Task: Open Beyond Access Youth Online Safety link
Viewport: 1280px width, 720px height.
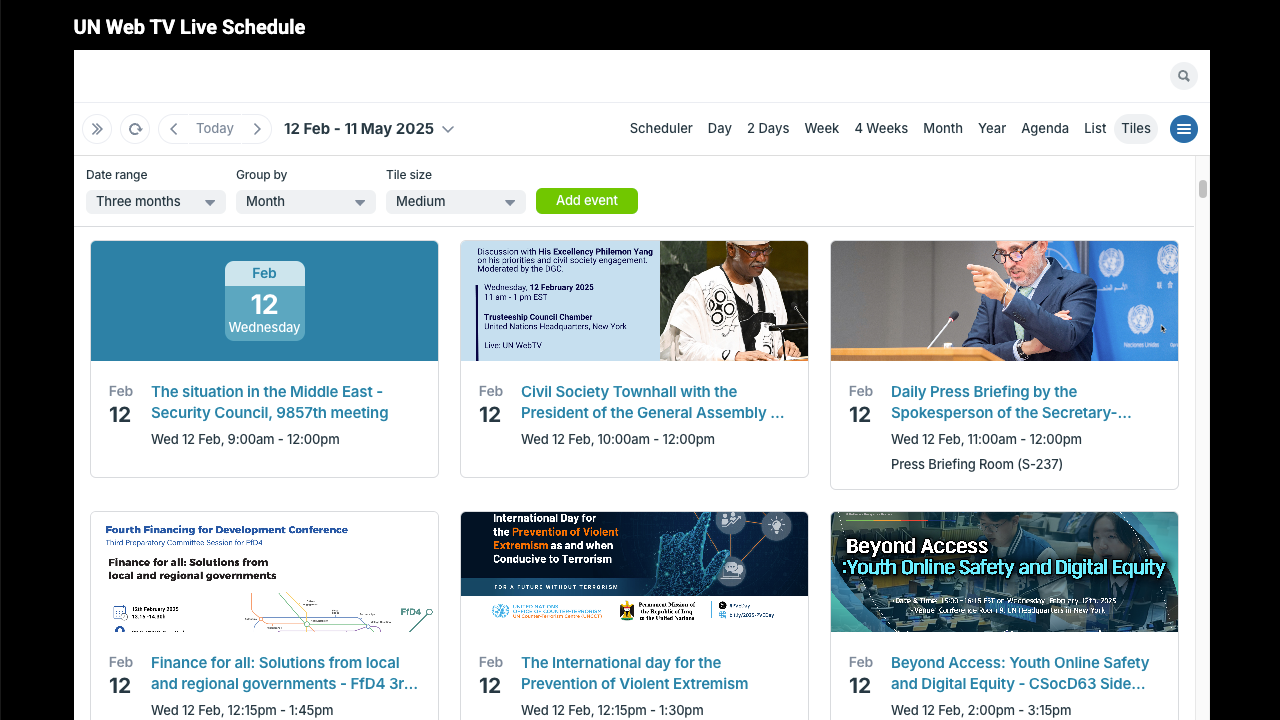Action: pyautogui.click(x=1020, y=673)
